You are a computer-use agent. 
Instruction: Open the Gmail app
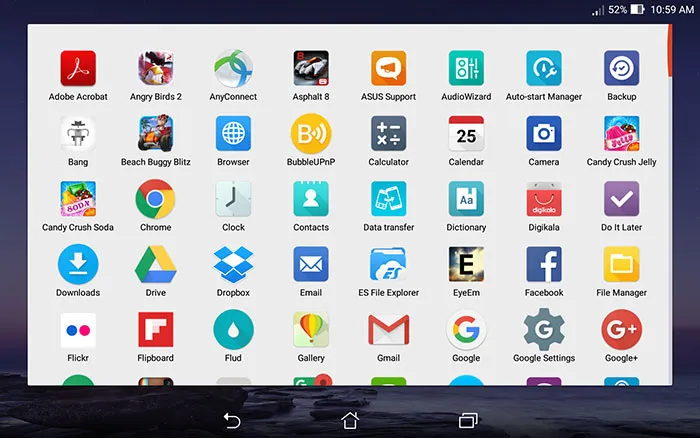point(388,330)
